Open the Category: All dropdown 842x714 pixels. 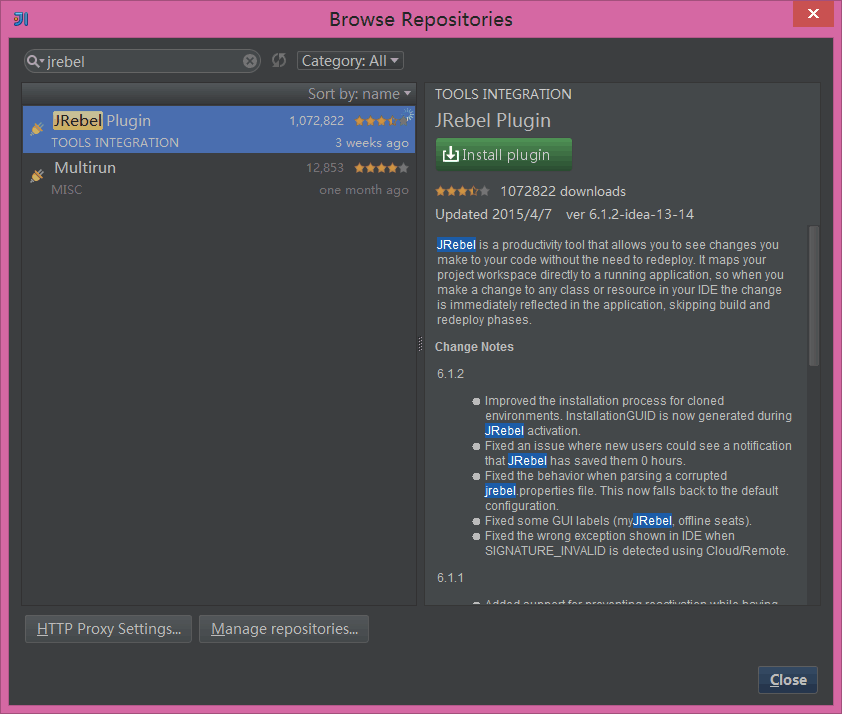350,61
